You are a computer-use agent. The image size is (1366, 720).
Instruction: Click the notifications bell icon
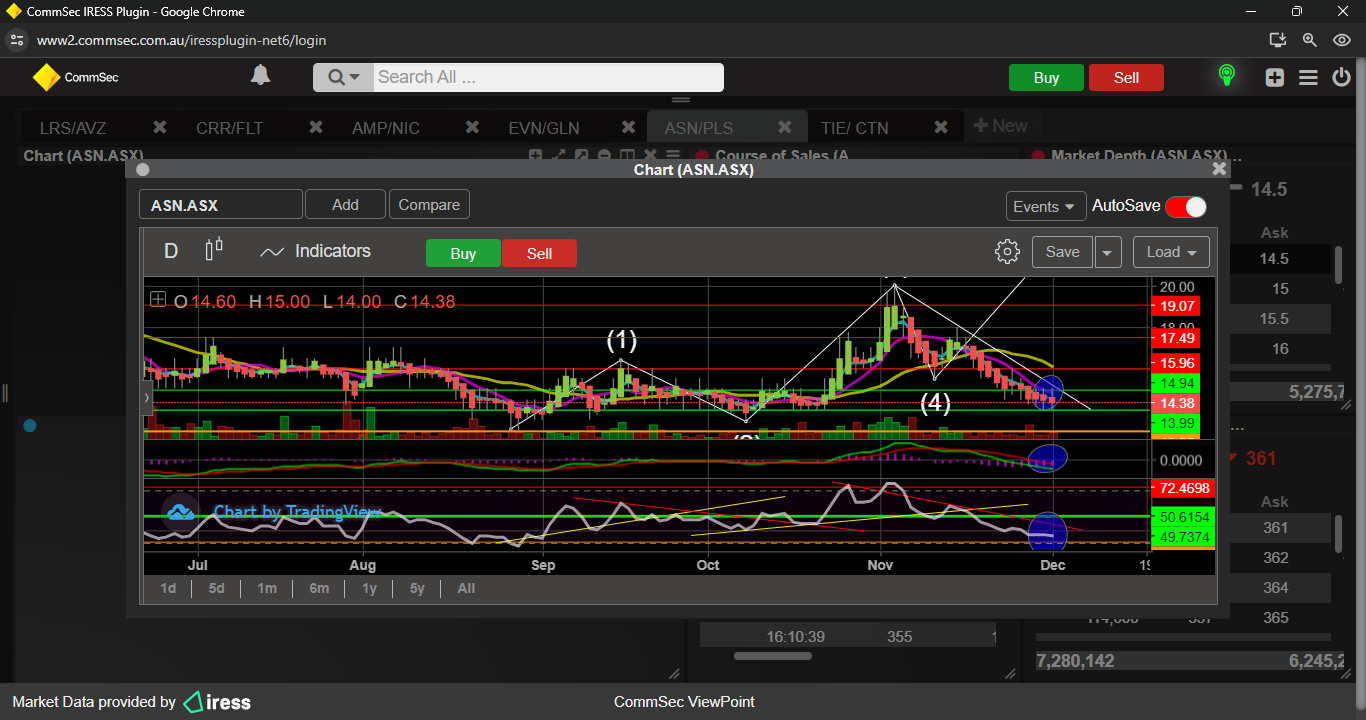click(260, 76)
